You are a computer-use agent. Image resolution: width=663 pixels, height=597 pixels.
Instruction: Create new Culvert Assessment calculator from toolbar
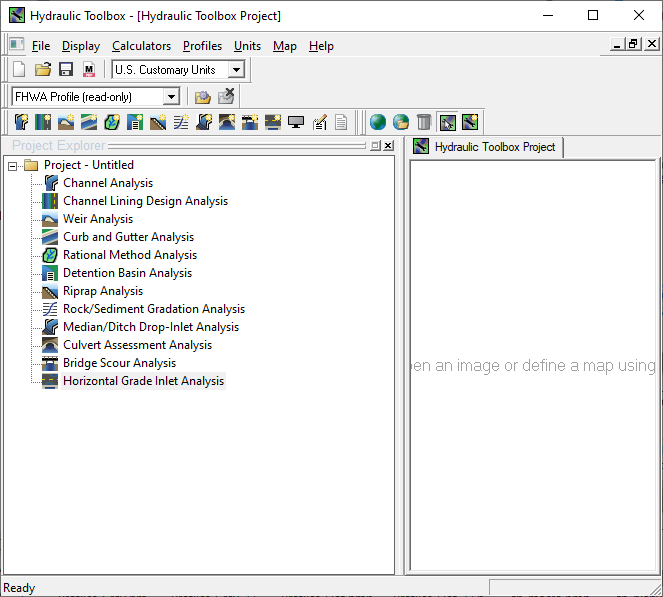coord(227,122)
